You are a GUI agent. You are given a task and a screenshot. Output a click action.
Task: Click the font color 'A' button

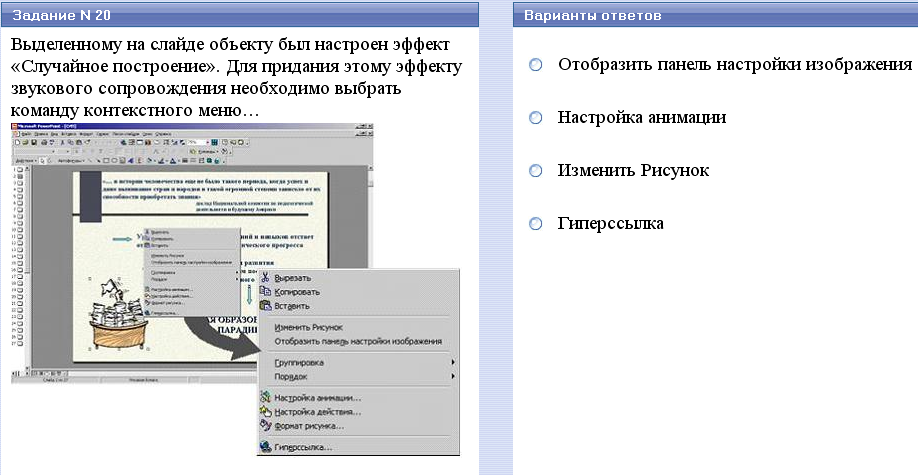tap(173, 160)
